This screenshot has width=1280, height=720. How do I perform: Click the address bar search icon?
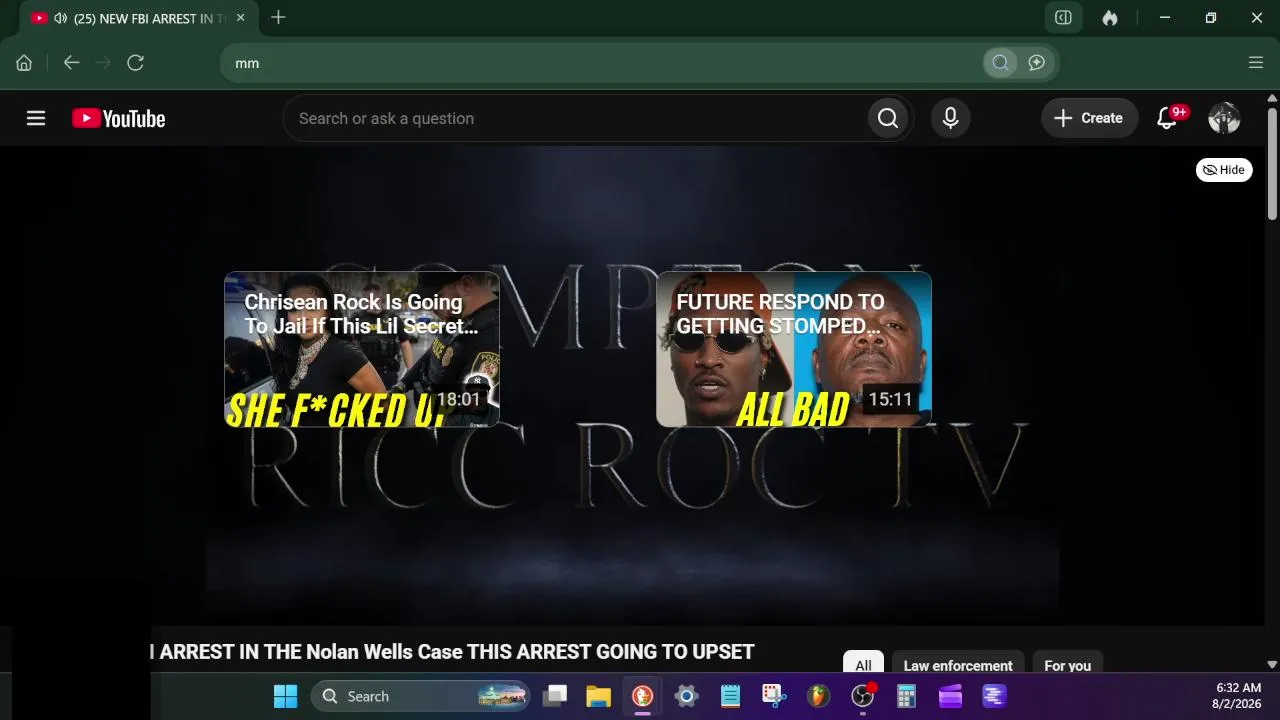pyautogui.click(x=1000, y=63)
